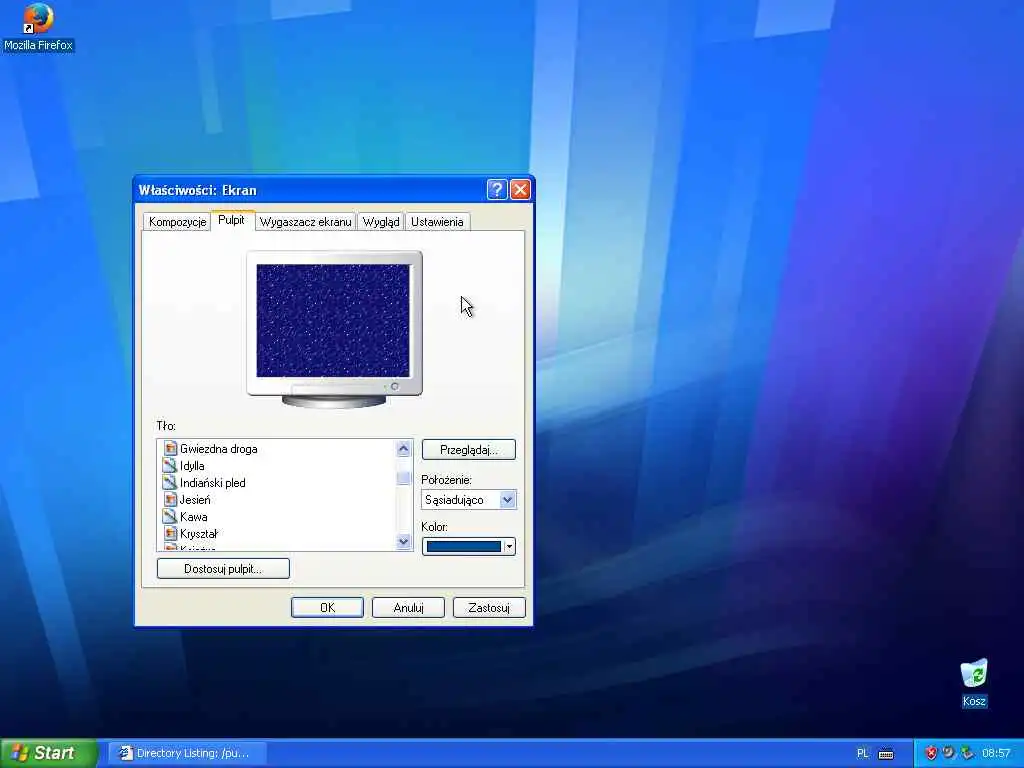1024x768 pixels.
Task: Open the Ustawienia tab
Action: 437,222
